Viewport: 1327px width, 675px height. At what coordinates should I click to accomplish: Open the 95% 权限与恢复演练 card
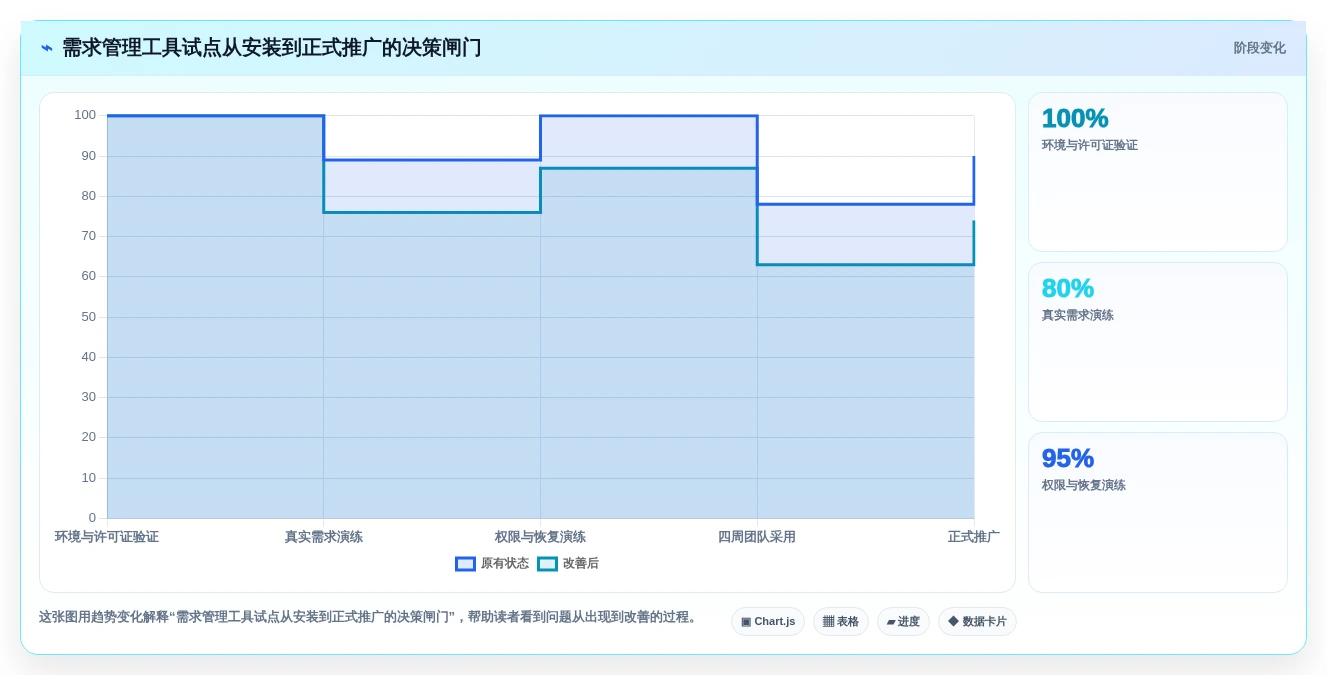pos(1158,512)
